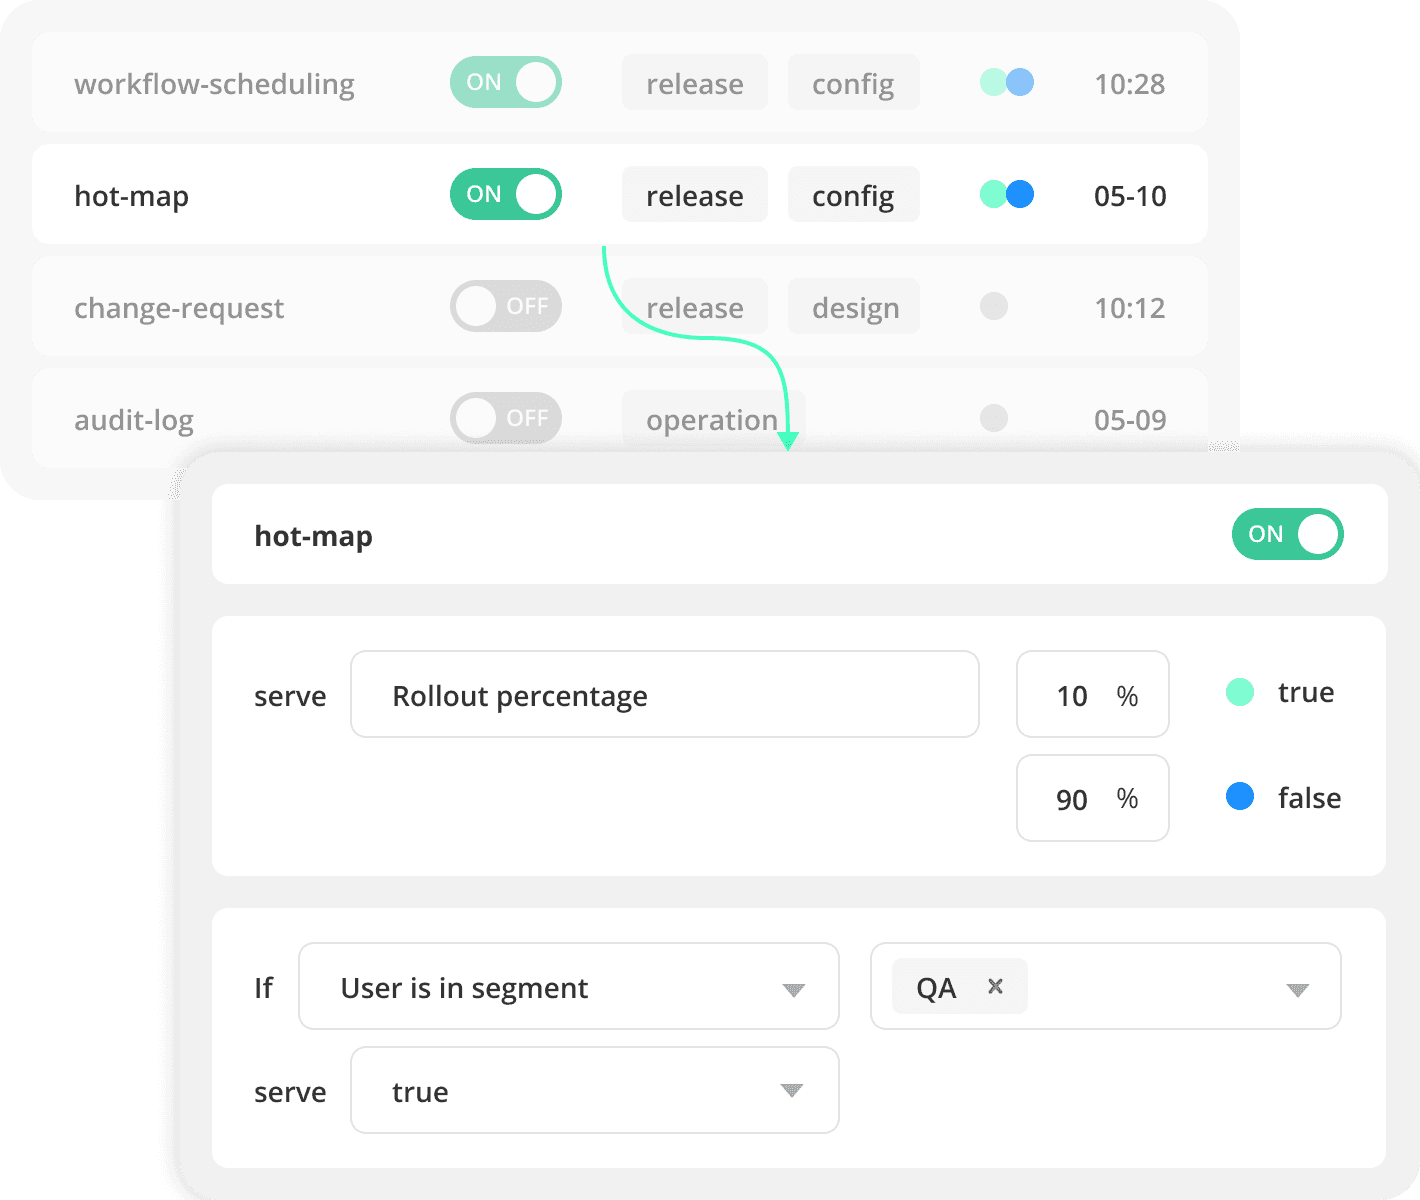Click the blue false variation dot
The height and width of the screenshot is (1200, 1420).
point(1240,797)
